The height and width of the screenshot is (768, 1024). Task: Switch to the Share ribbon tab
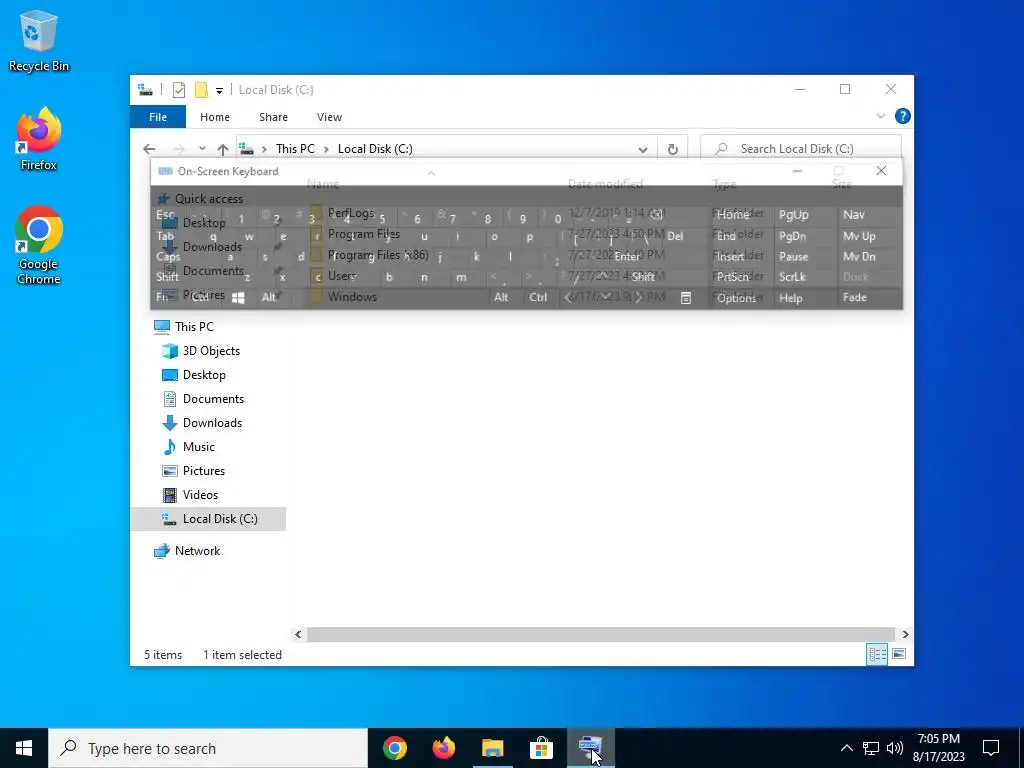(273, 117)
